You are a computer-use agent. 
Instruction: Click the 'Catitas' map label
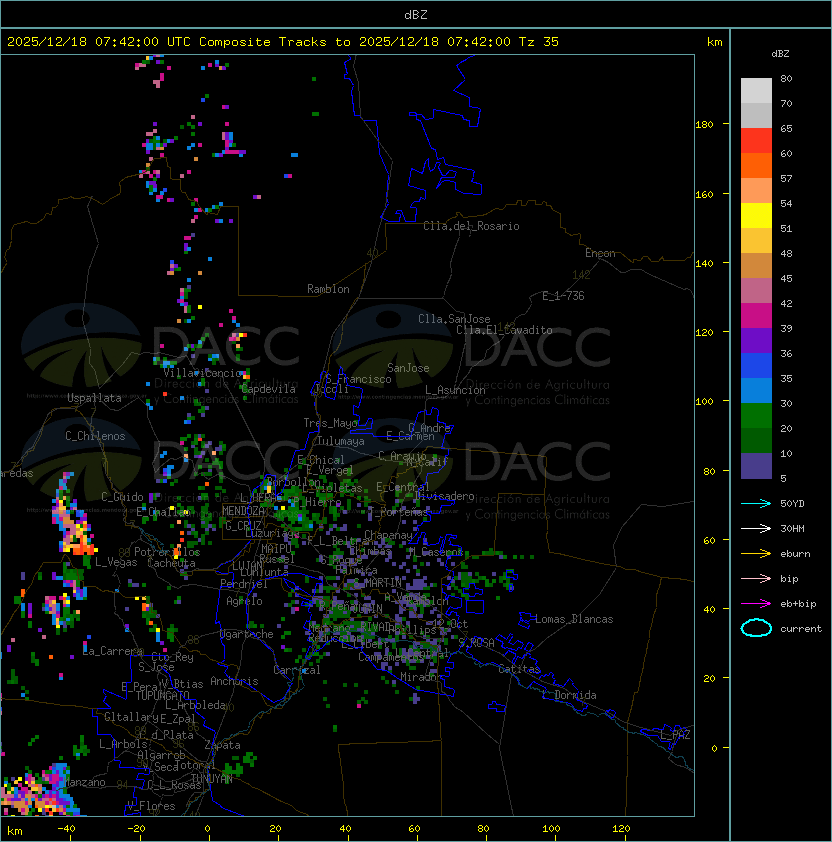(519, 669)
